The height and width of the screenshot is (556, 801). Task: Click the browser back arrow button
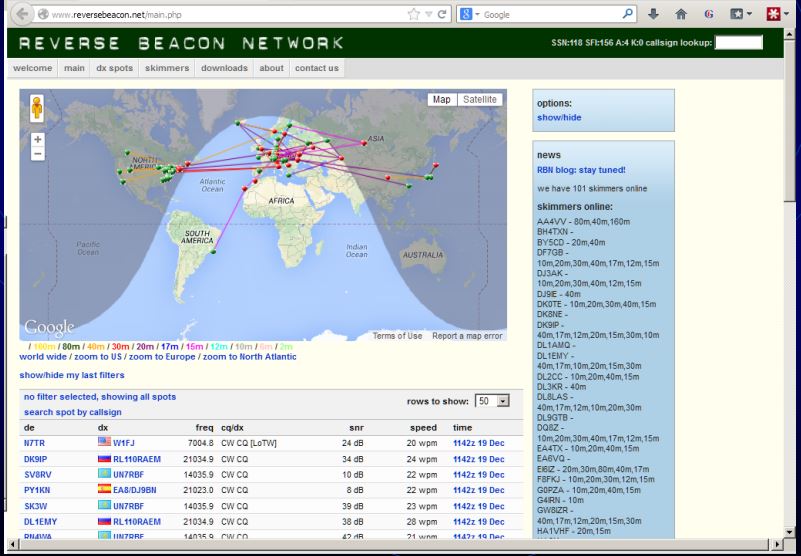[x=22, y=14]
